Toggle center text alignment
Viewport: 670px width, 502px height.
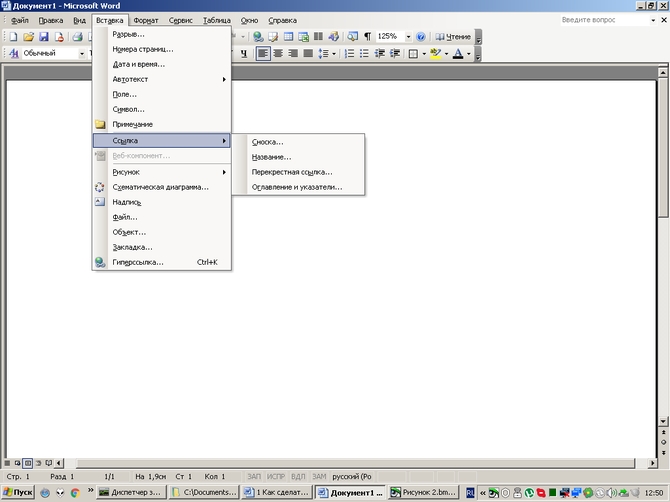277,53
